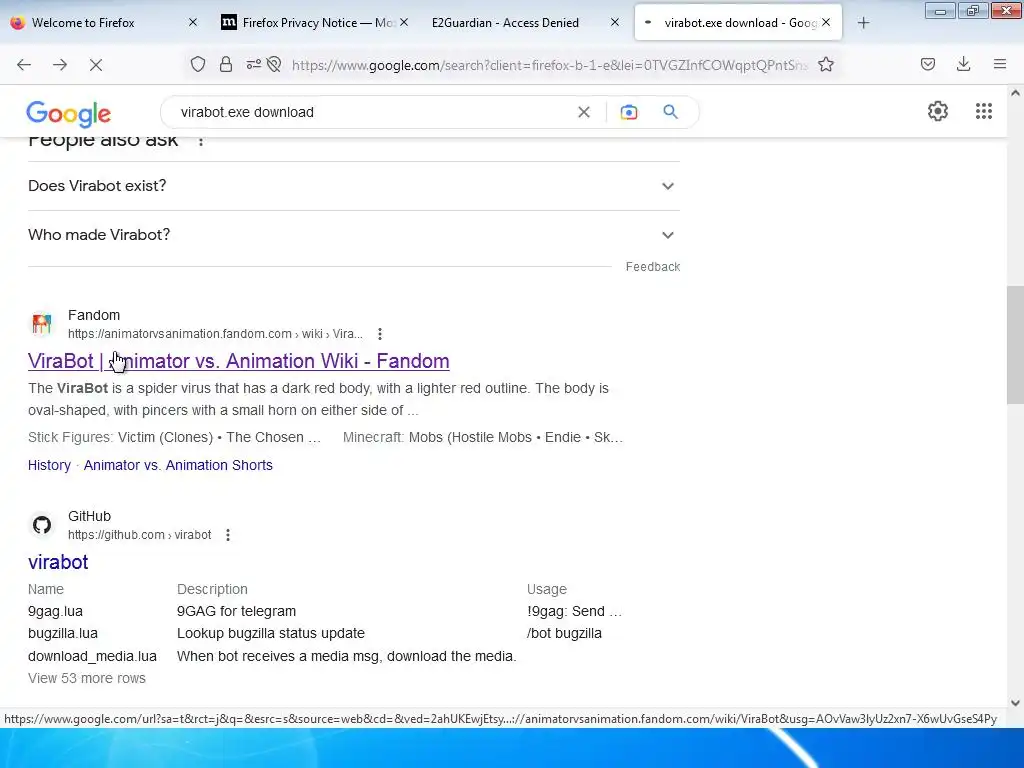The image size is (1024, 768).
Task: Close the Welcome to Firefox tab
Action: click(x=193, y=23)
